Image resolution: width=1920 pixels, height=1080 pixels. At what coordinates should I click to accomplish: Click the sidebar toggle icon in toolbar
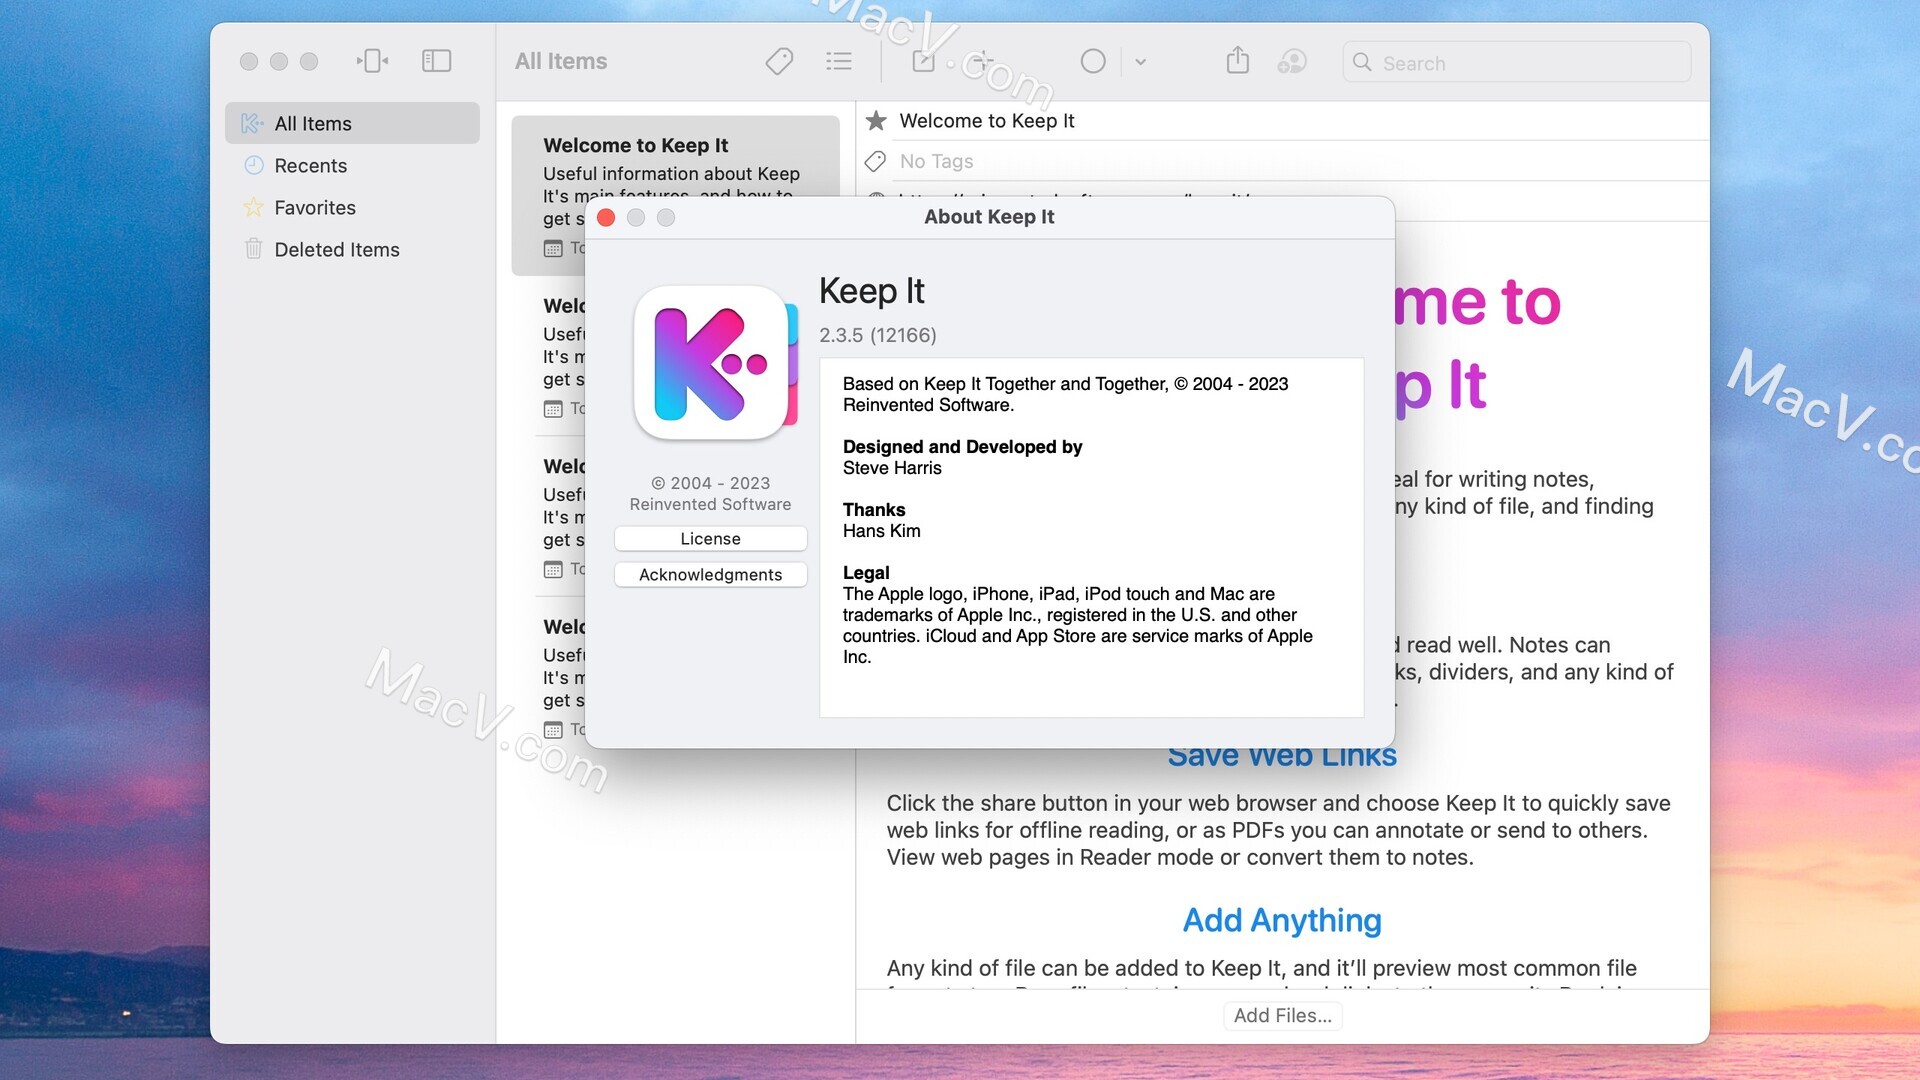(x=435, y=61)
